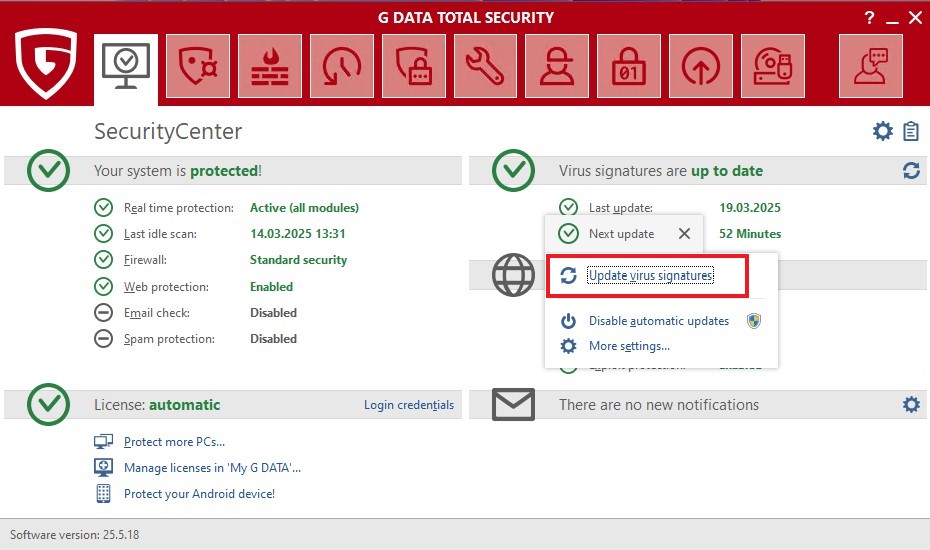Open the Backup clock-arrow tab

(x=342, y=66)
